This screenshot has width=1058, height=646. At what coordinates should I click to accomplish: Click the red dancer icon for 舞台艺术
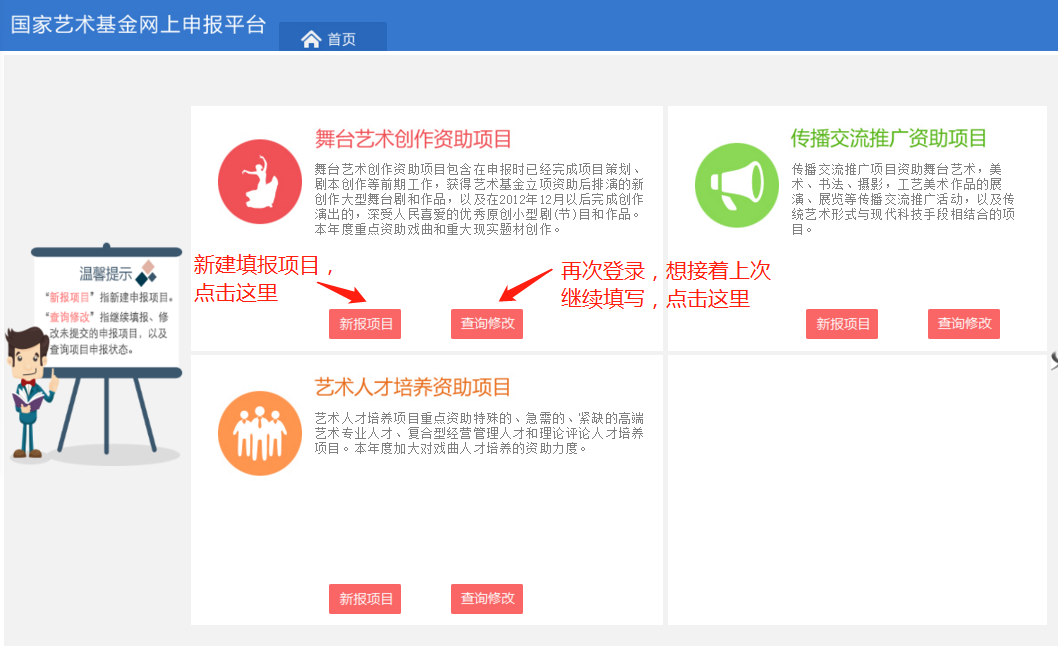point(260,181)
